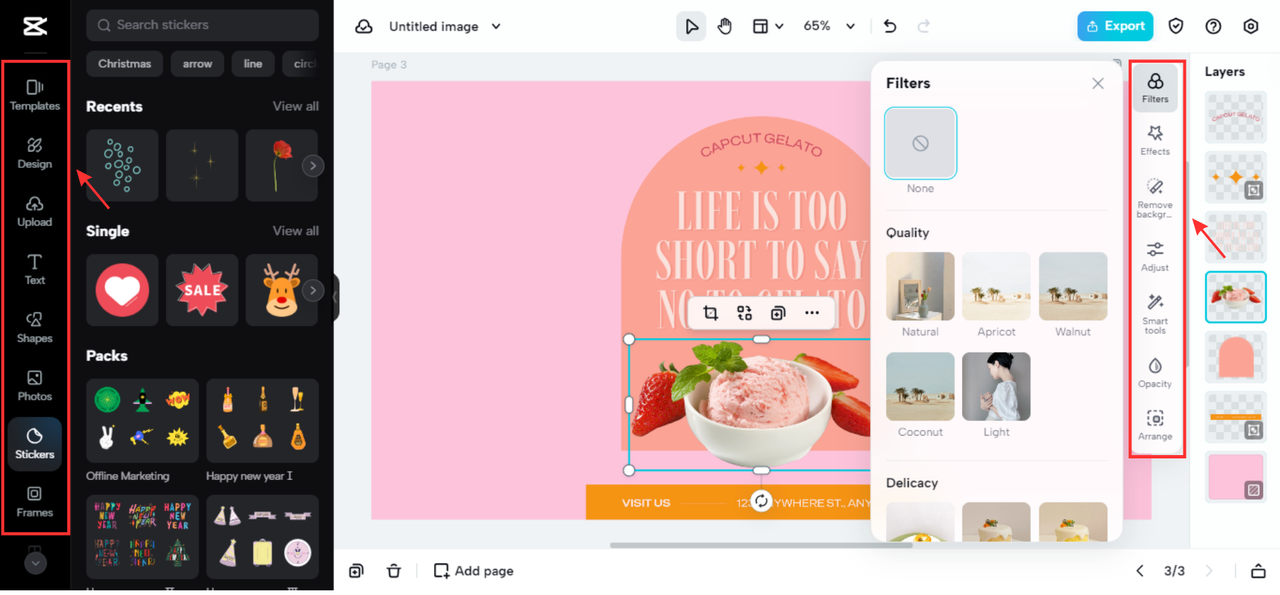Open the Adjust settings
1280x595 pixels.
click(1155, 256)
